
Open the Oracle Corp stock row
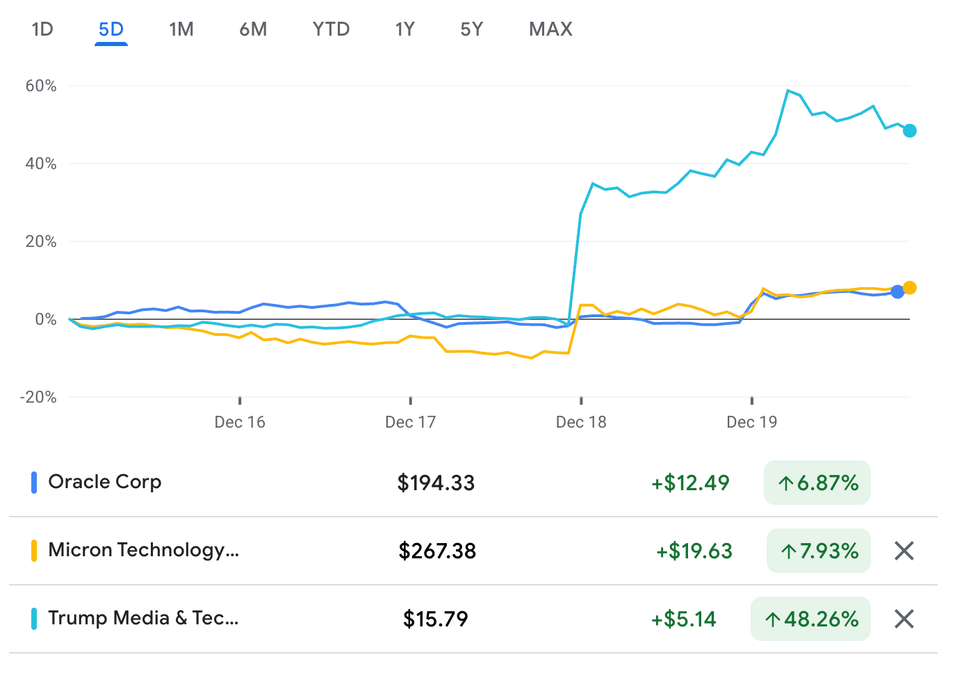click(x=105, y=482)
